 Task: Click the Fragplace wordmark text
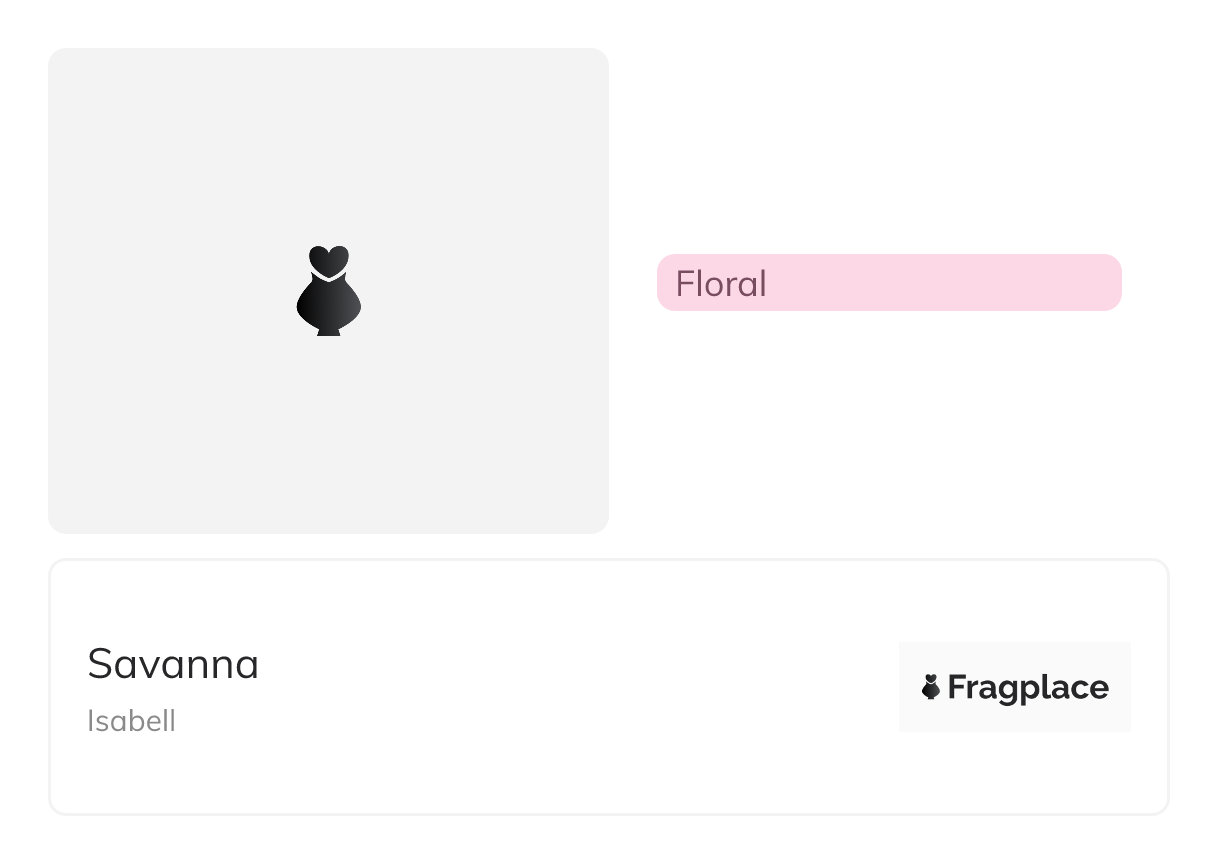(x=1028, y=688)
